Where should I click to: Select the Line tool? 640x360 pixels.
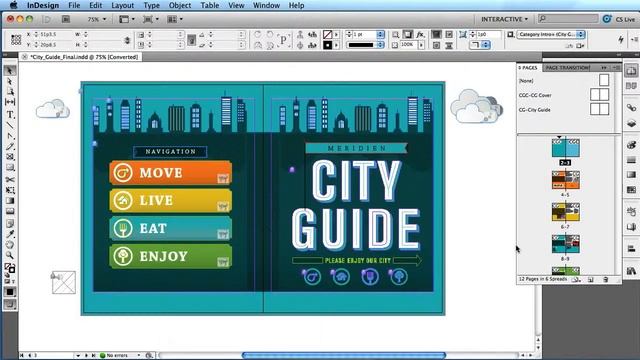tap(10, 125)
